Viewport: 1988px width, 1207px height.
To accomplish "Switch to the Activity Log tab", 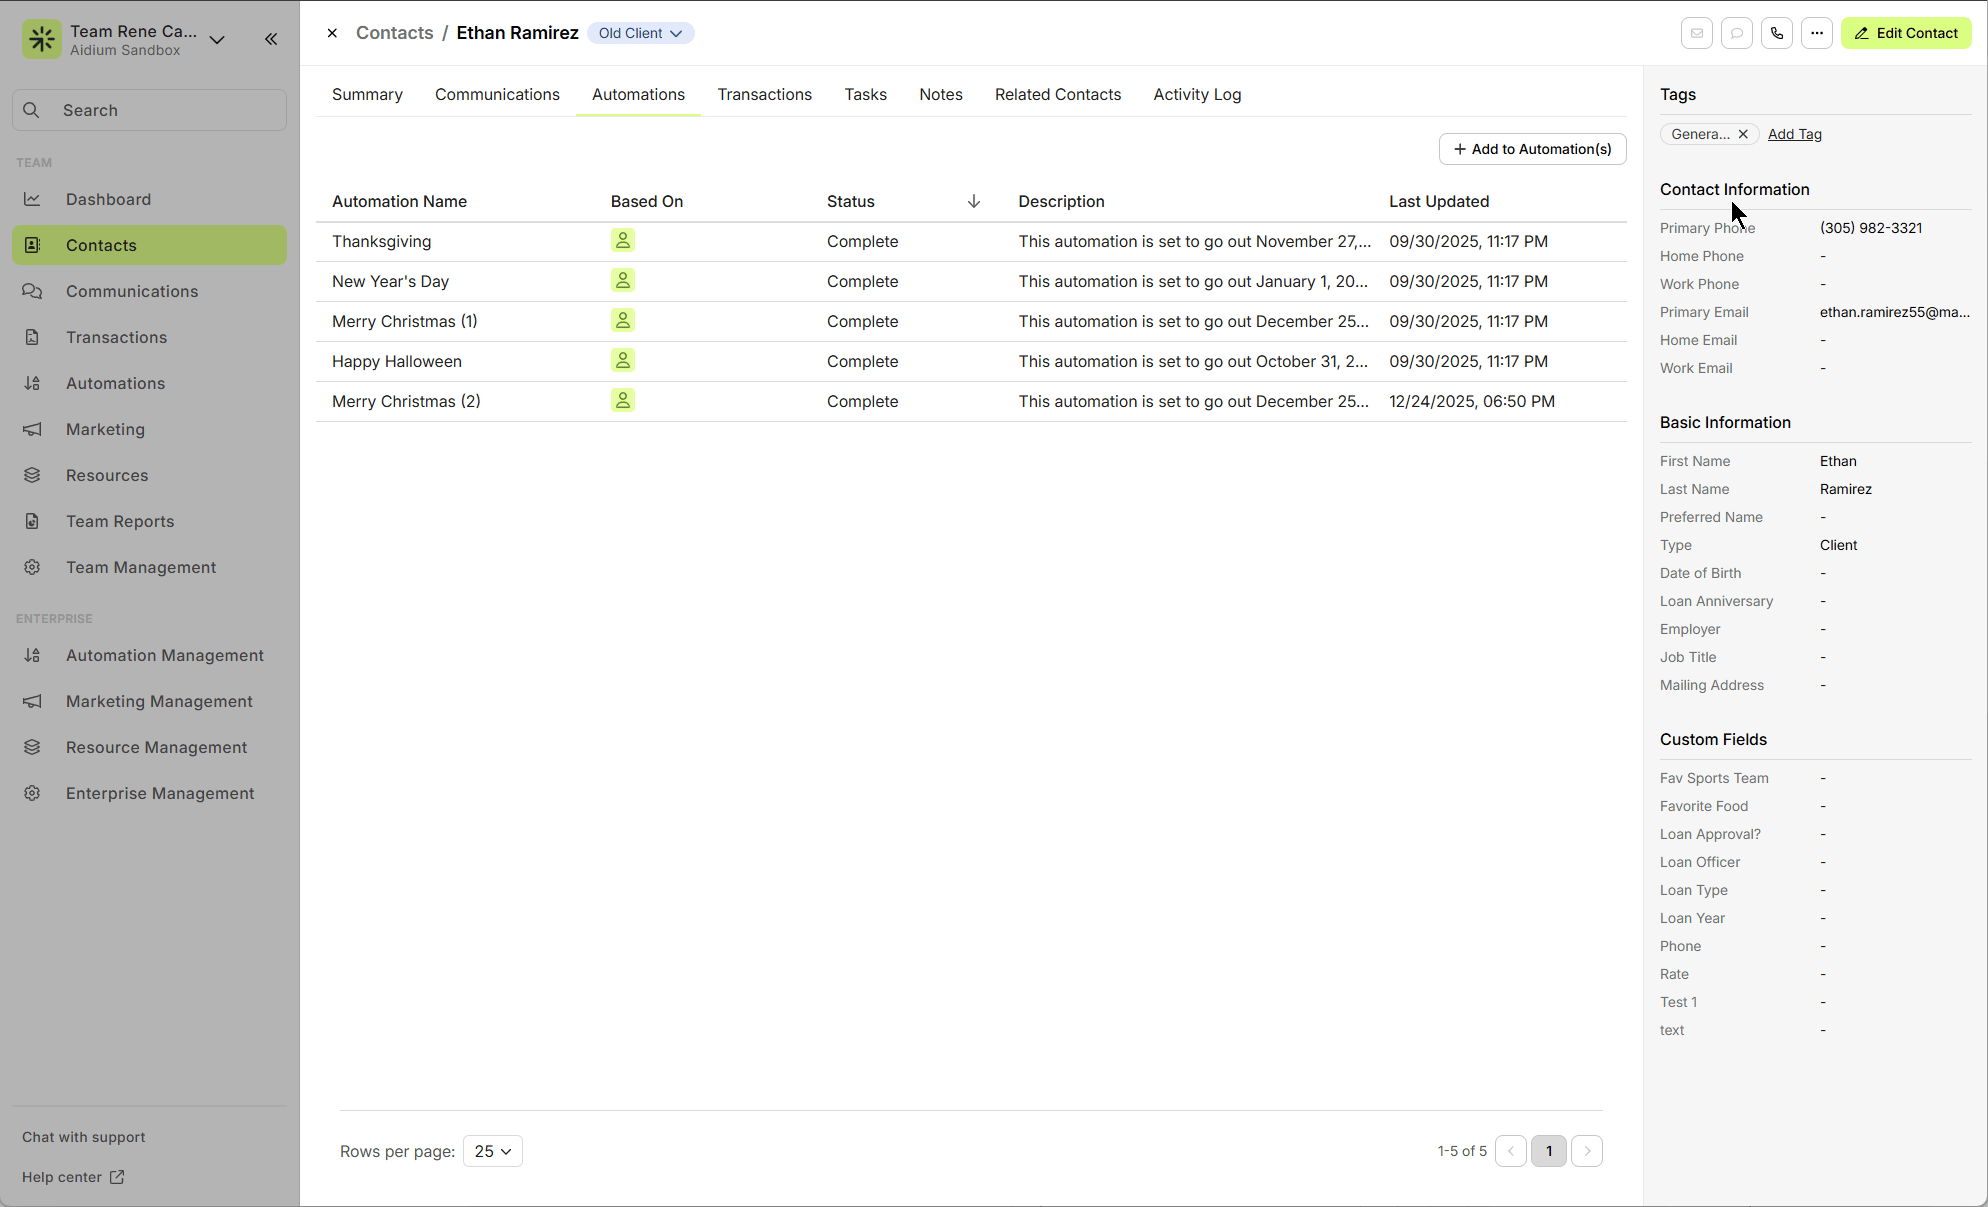I will tap(1197, 94).
